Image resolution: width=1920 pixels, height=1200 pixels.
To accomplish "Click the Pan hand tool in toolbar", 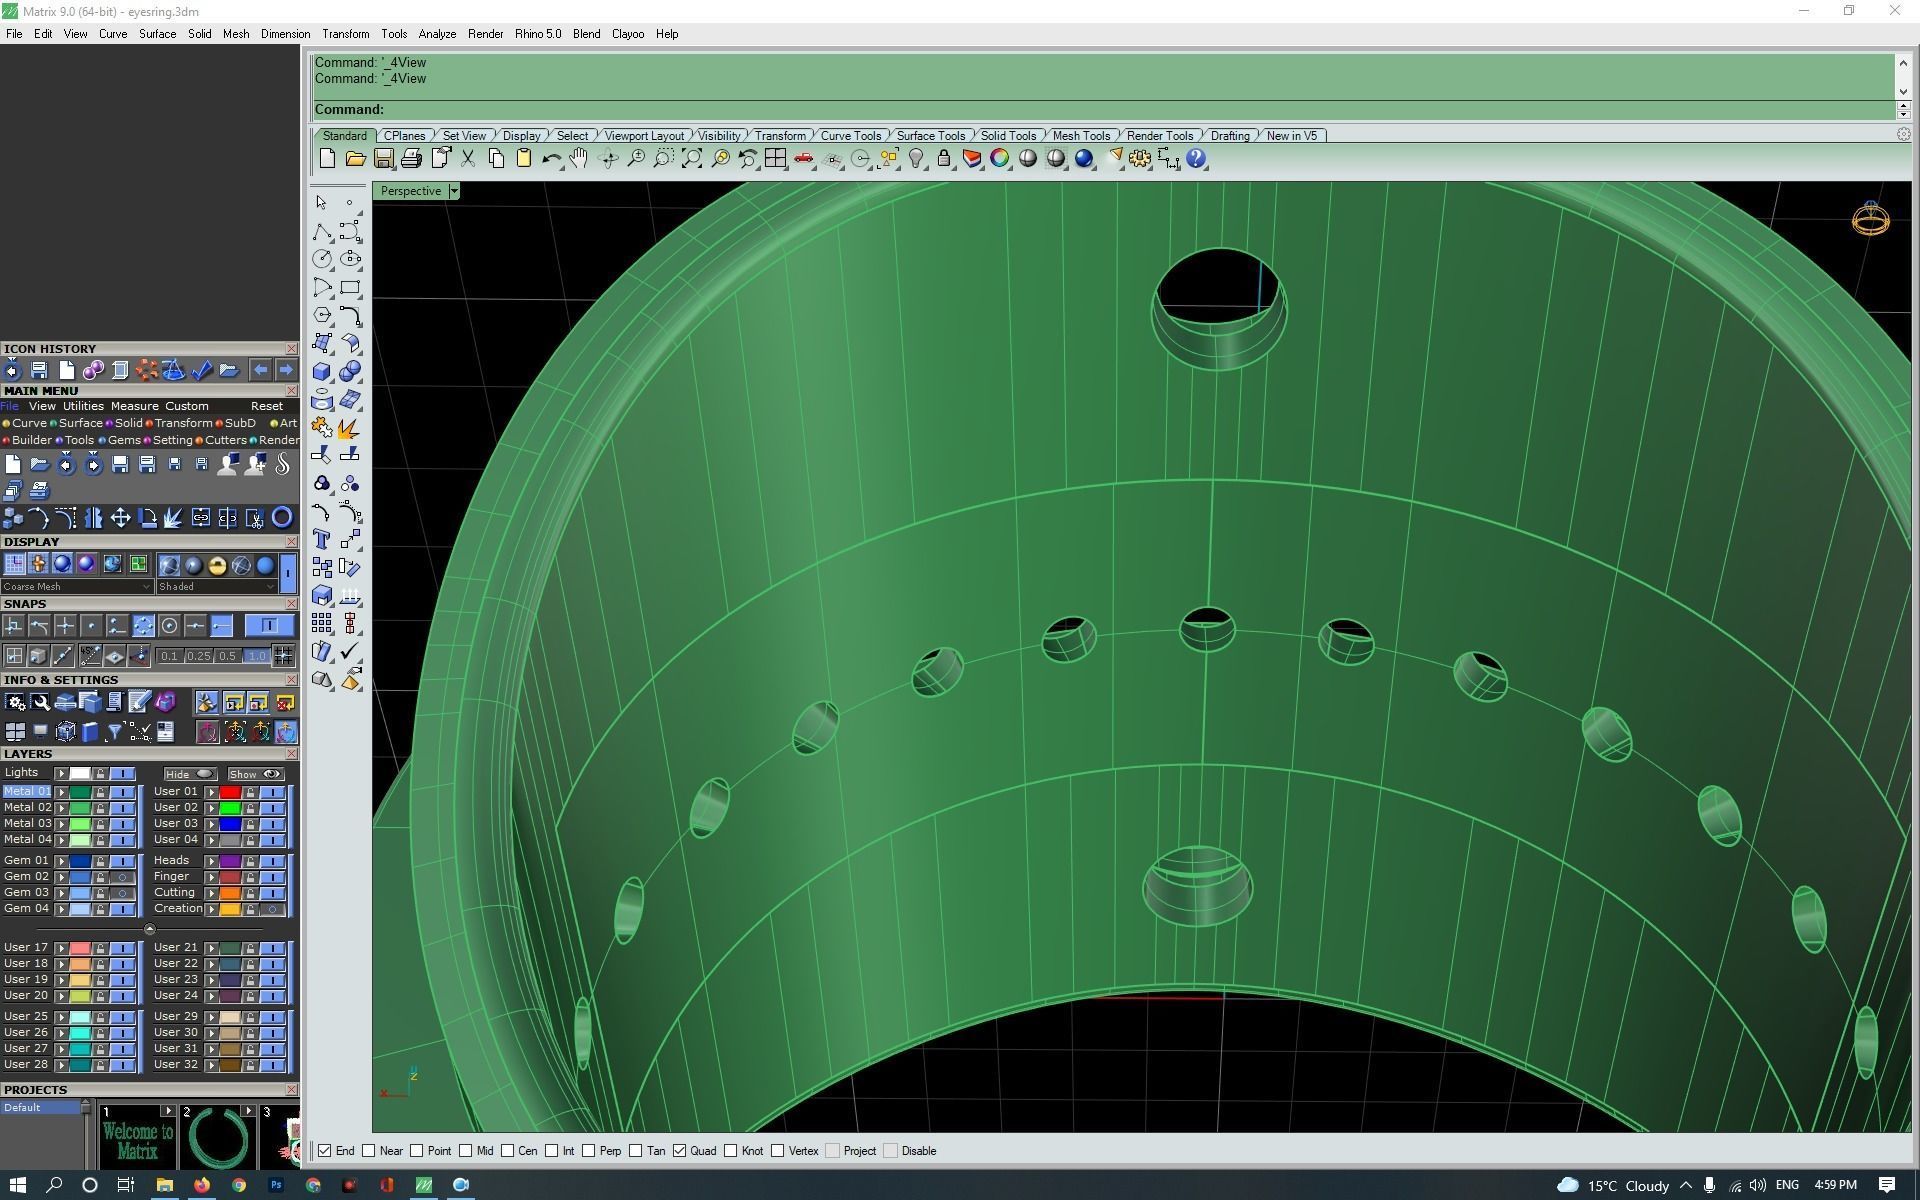I will click(579, 158).
